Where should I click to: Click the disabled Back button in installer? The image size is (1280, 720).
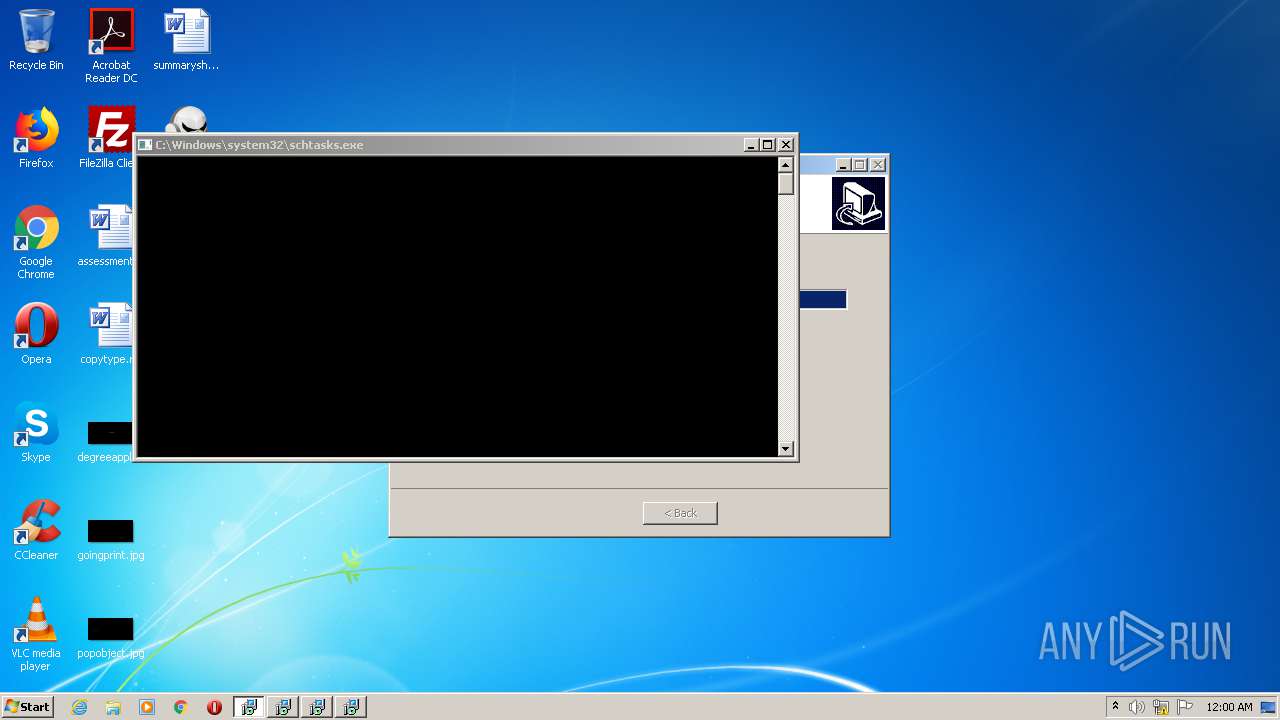pos(680,513)
